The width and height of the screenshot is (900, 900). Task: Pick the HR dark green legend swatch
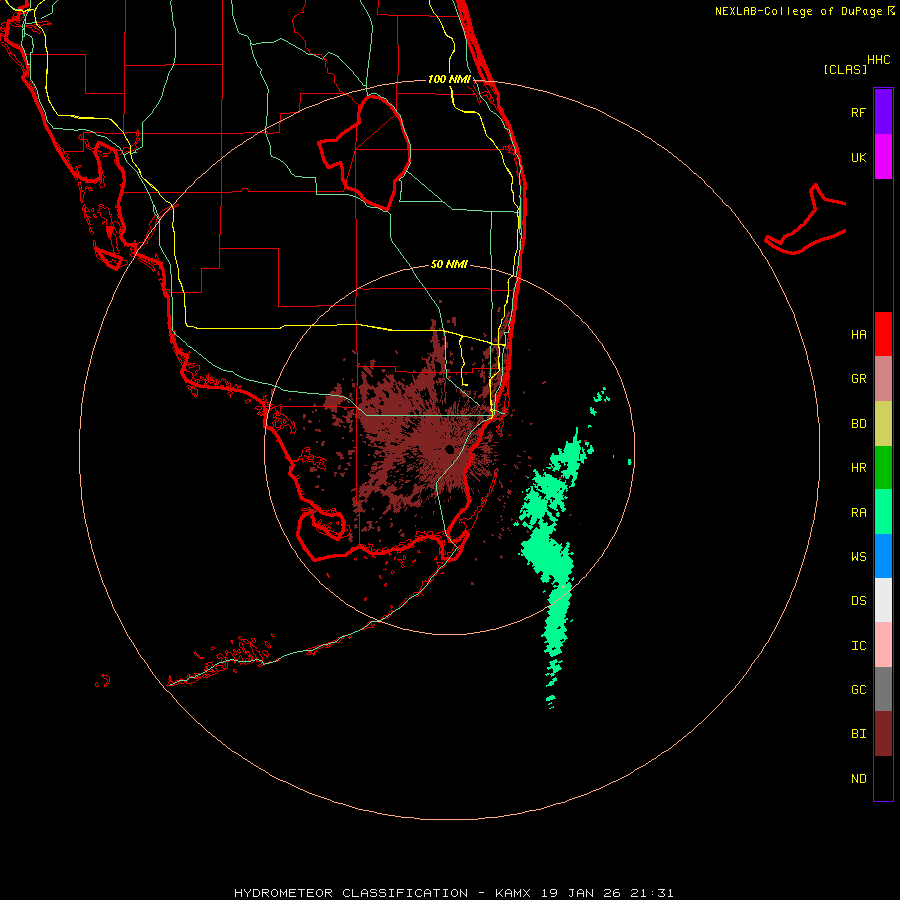[x=883, y=467]
